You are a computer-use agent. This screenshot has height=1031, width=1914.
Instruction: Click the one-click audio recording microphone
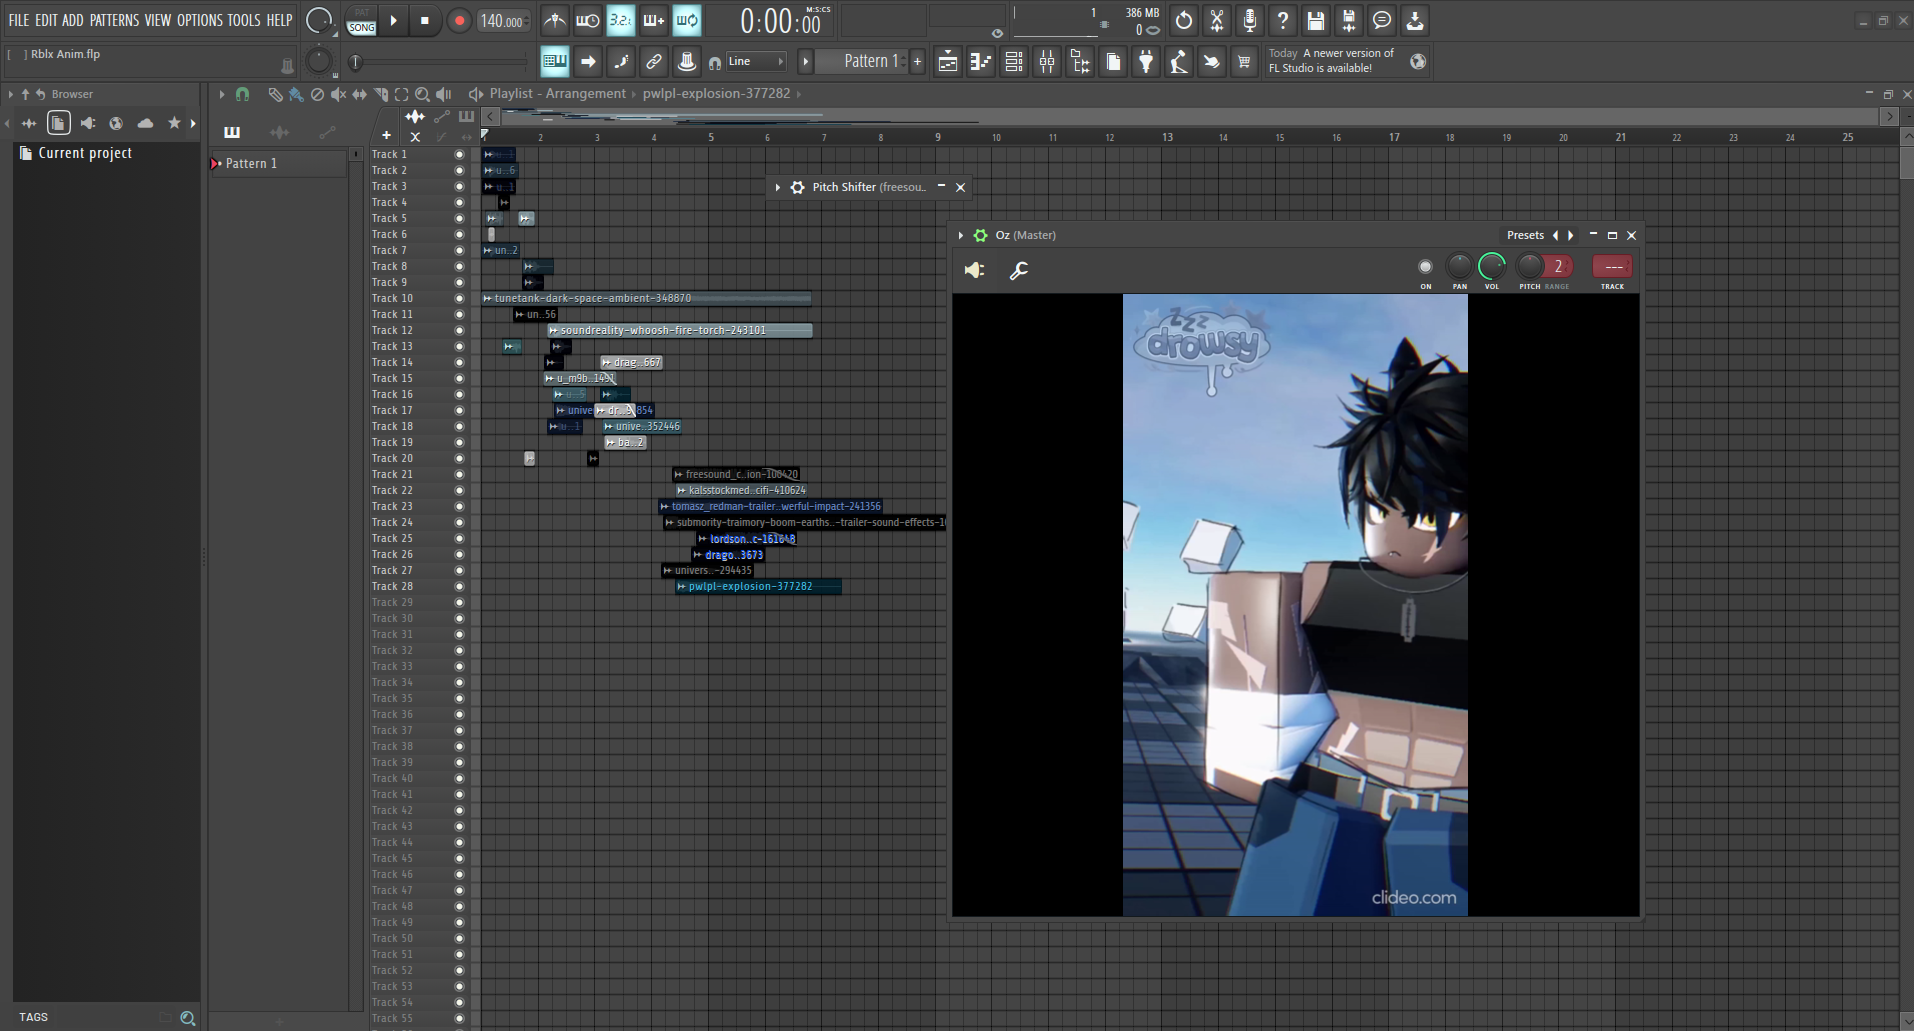coord(1250,20)
